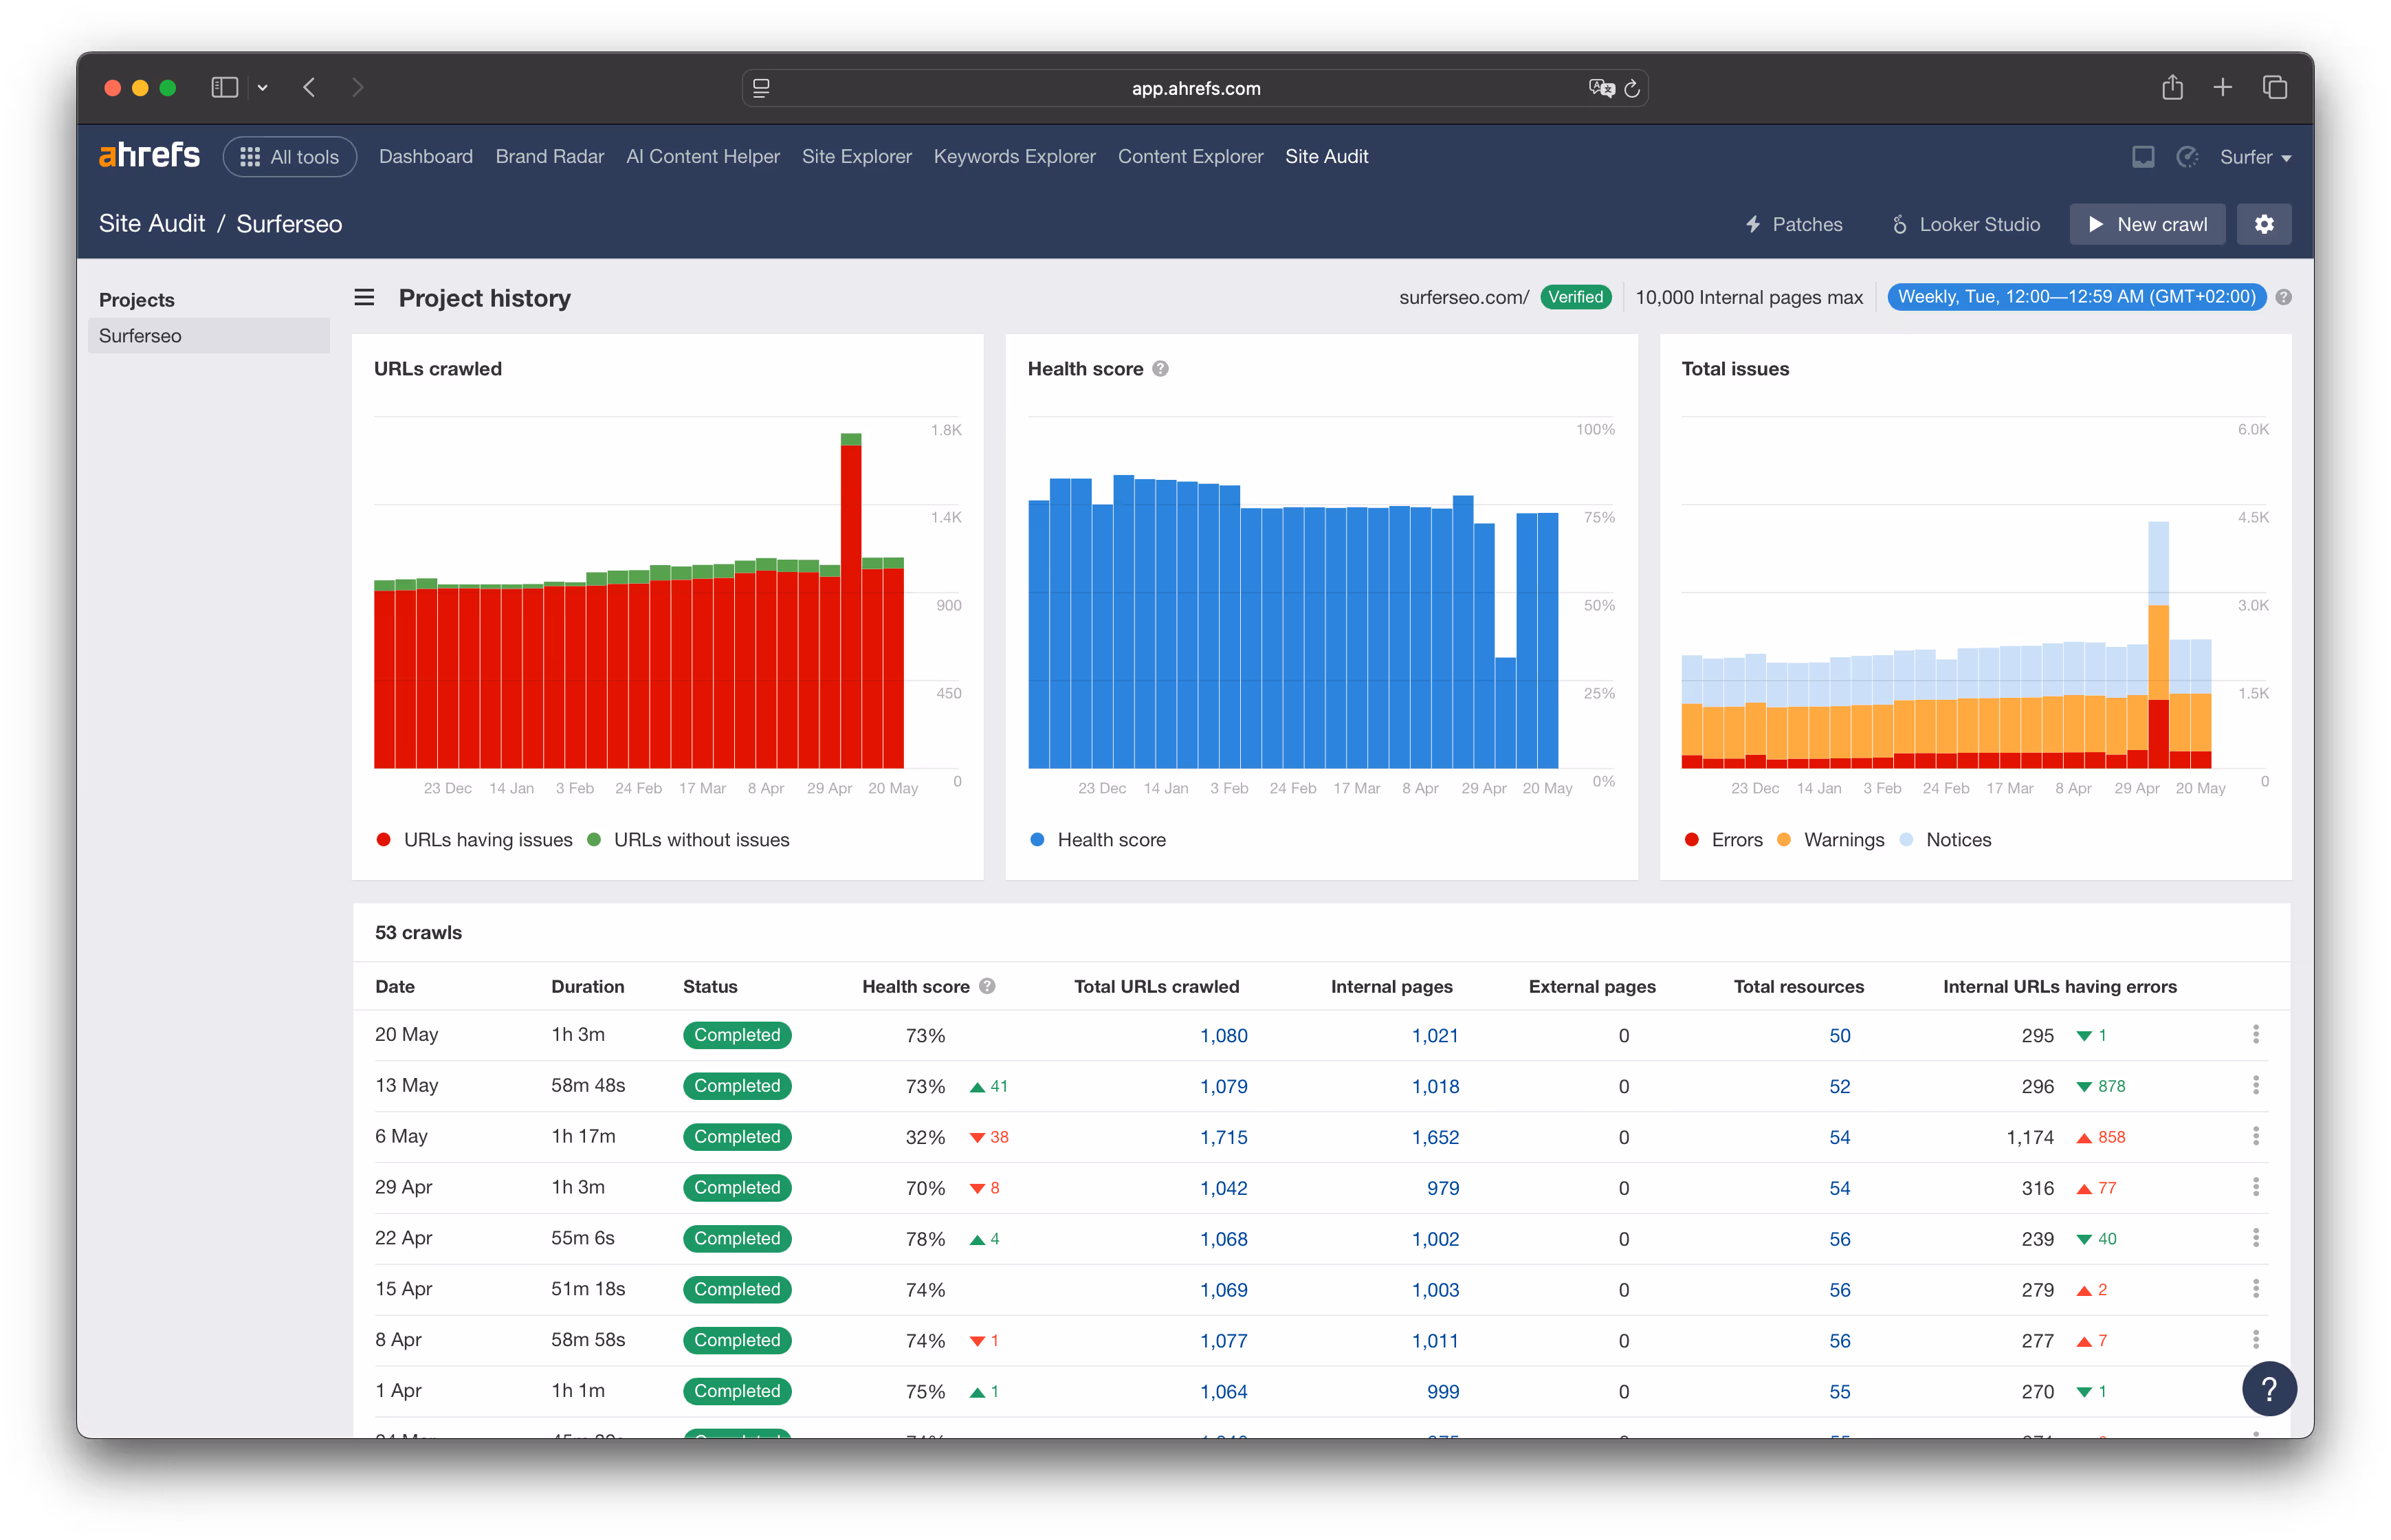
Task: Open the All tools menu
Action: pyautogui.click(x=290, y=157)
